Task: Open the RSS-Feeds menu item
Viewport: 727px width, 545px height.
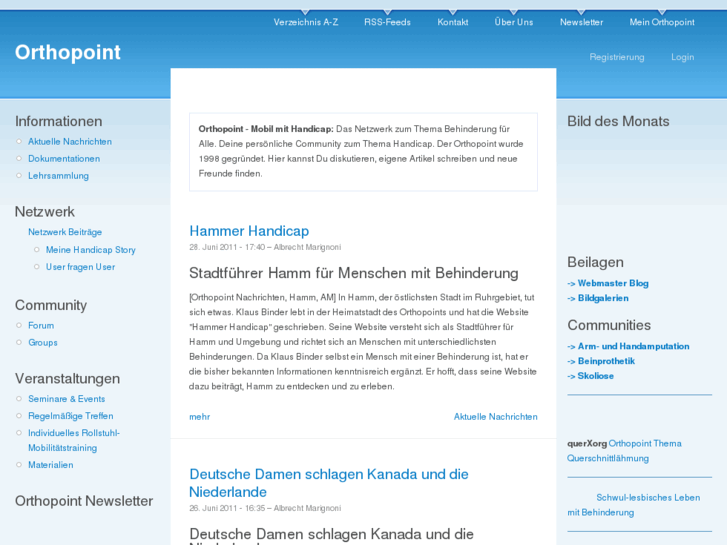Action: (387, 22)
